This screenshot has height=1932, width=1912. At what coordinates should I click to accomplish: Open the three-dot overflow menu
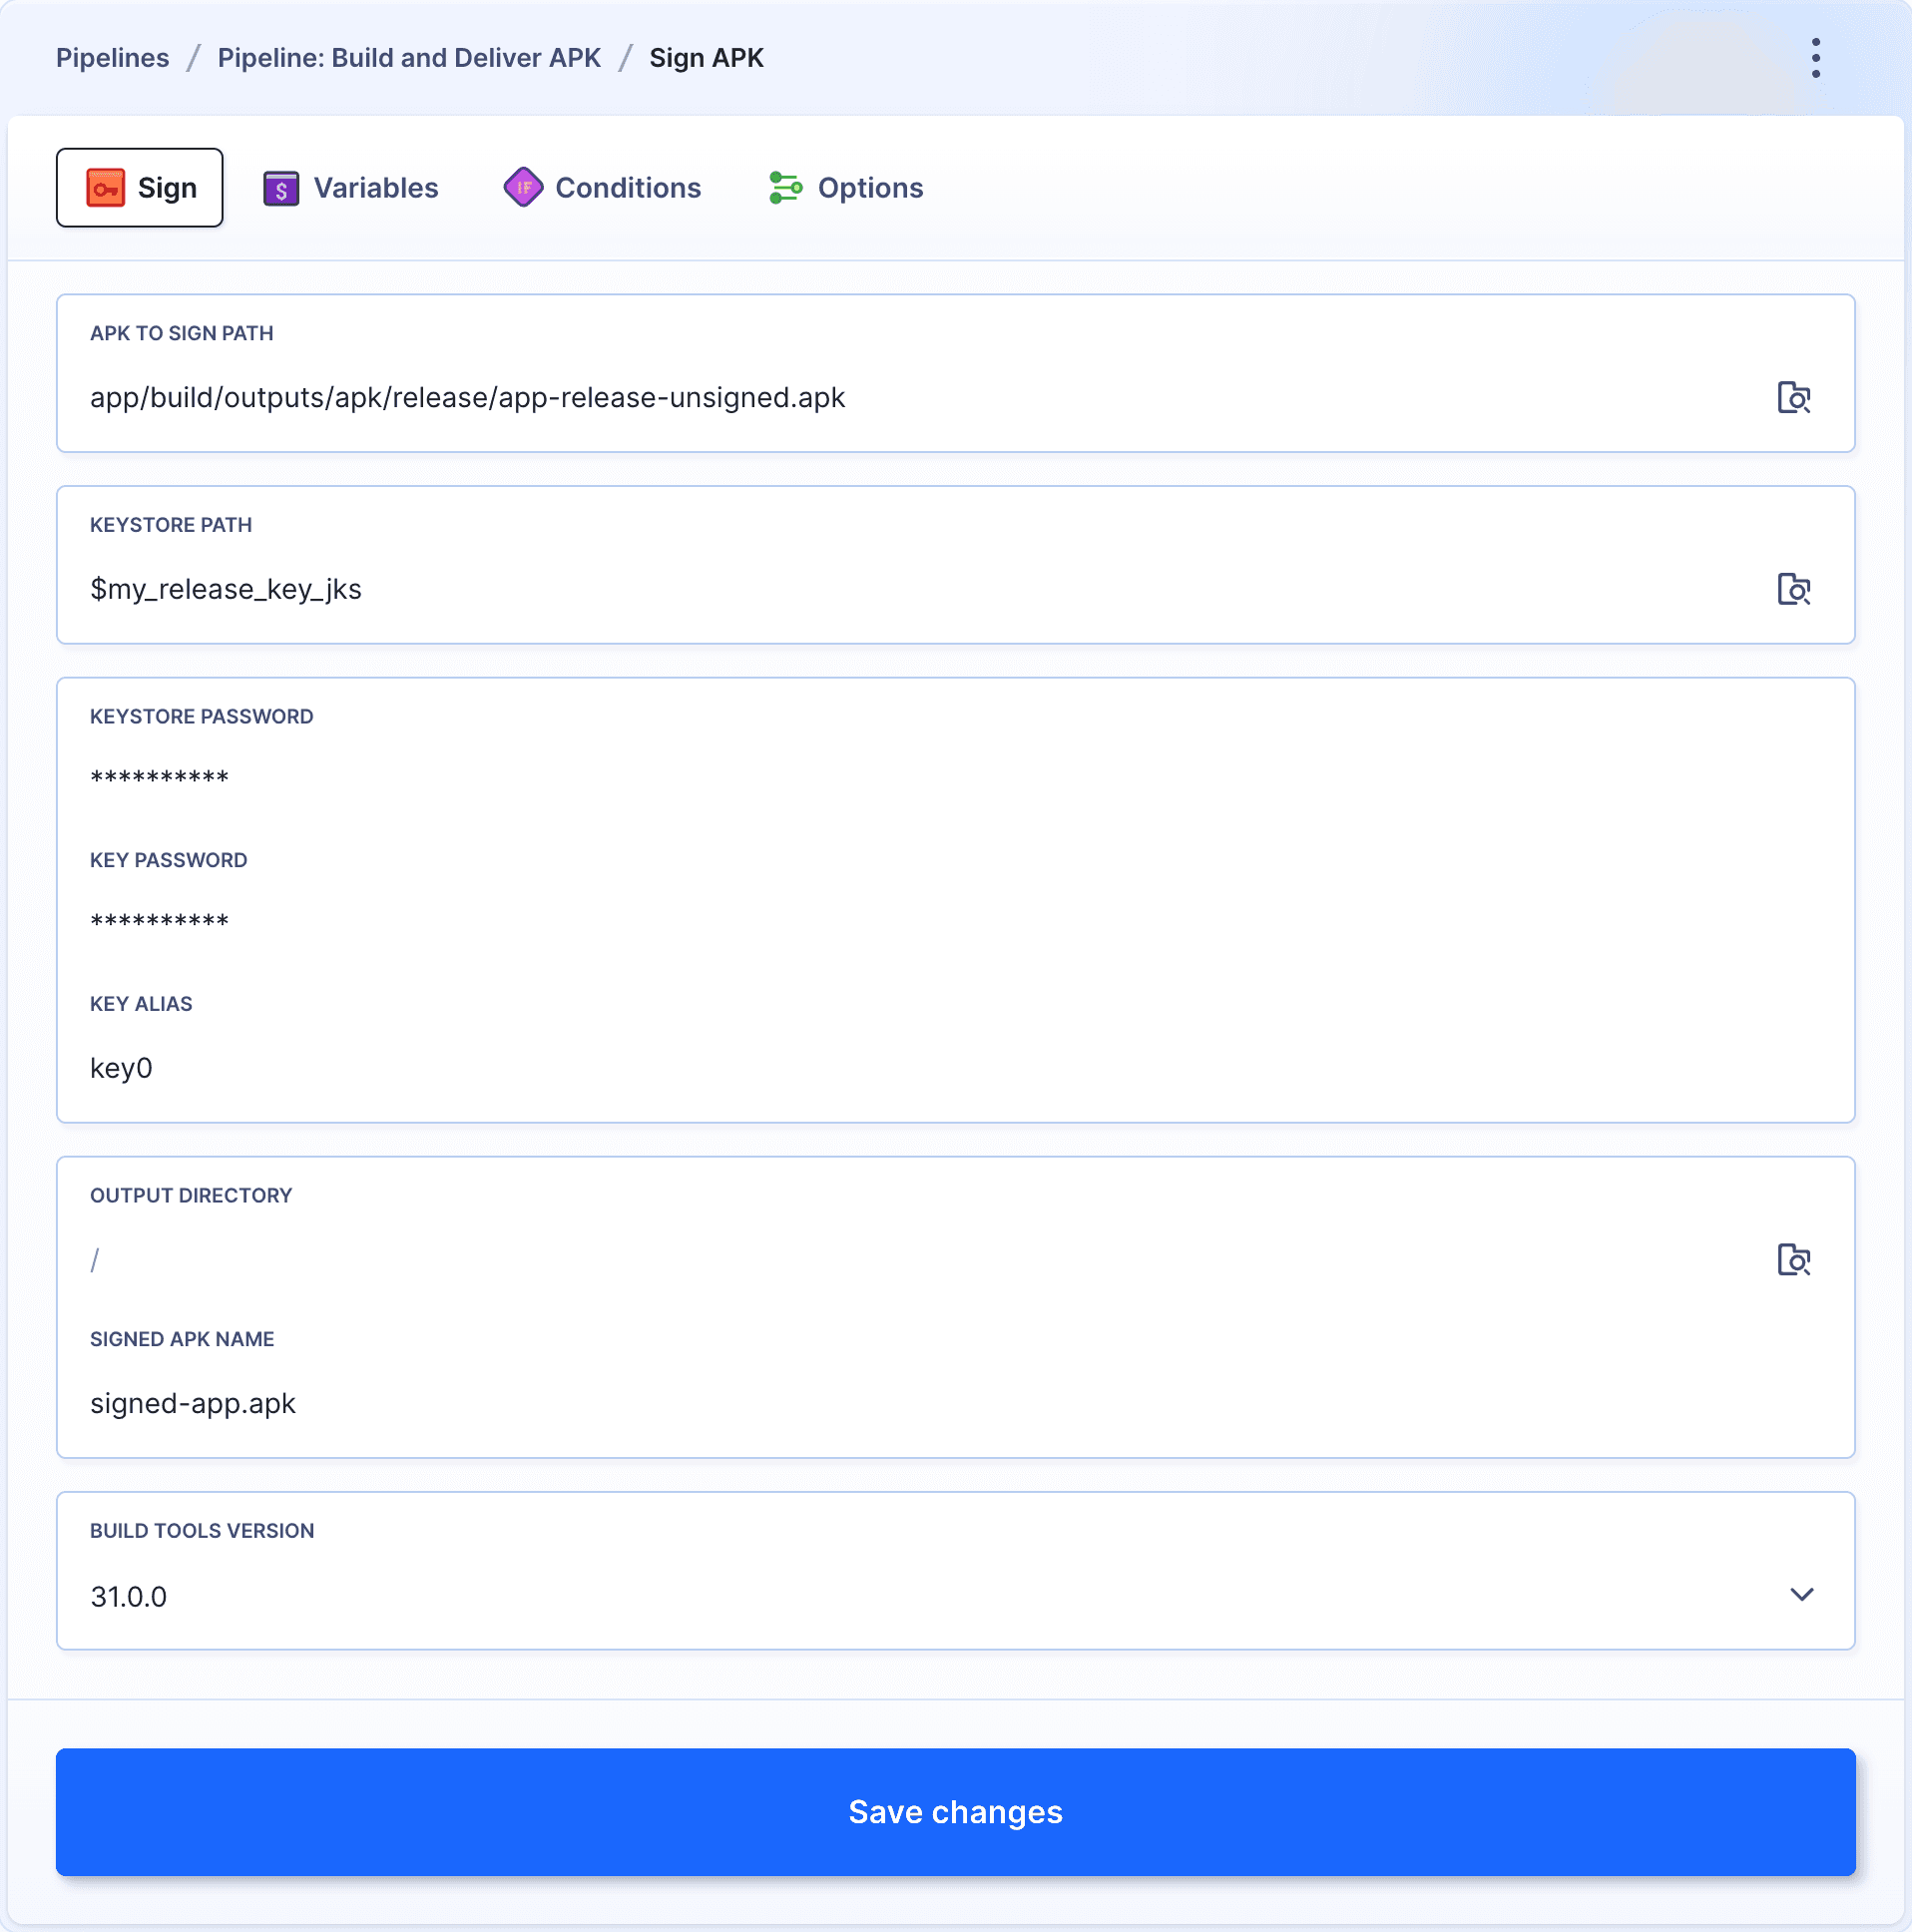tap(1815, 57)
